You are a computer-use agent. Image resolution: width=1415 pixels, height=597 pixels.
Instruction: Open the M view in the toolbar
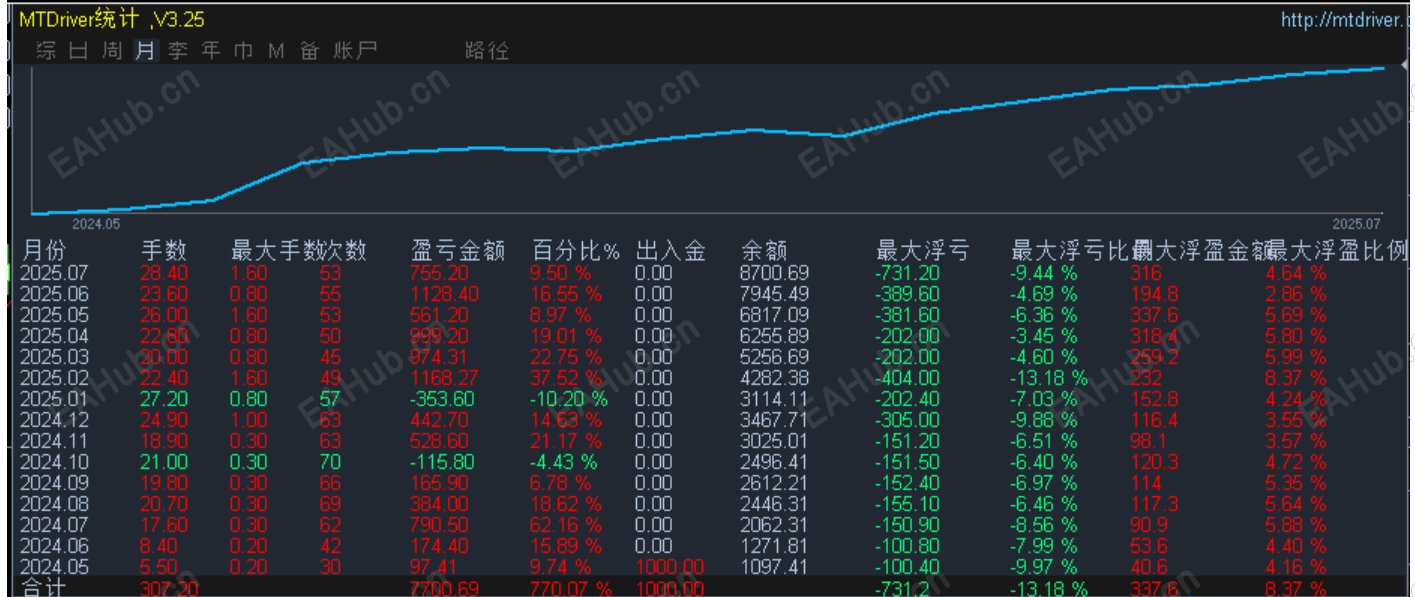[276, 51]
